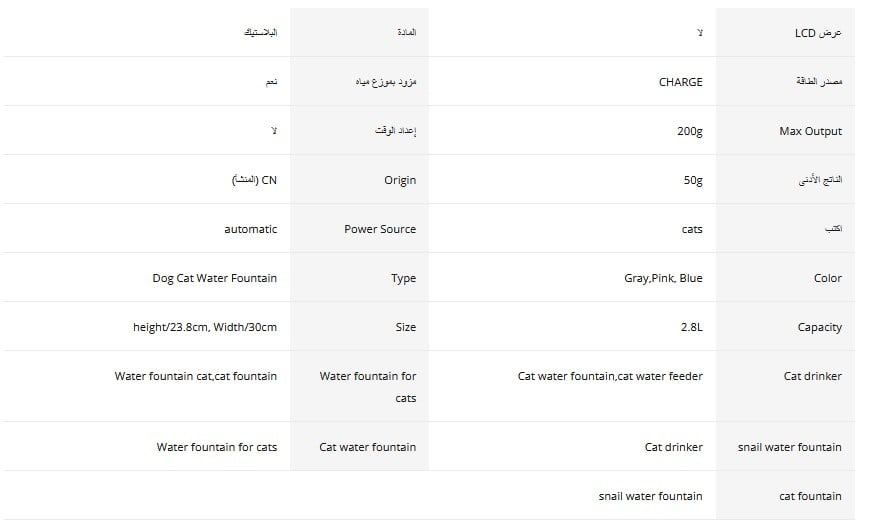
Task: Click the Cat water fountain,cat water feeder value
Action: [x=610, y=376]
